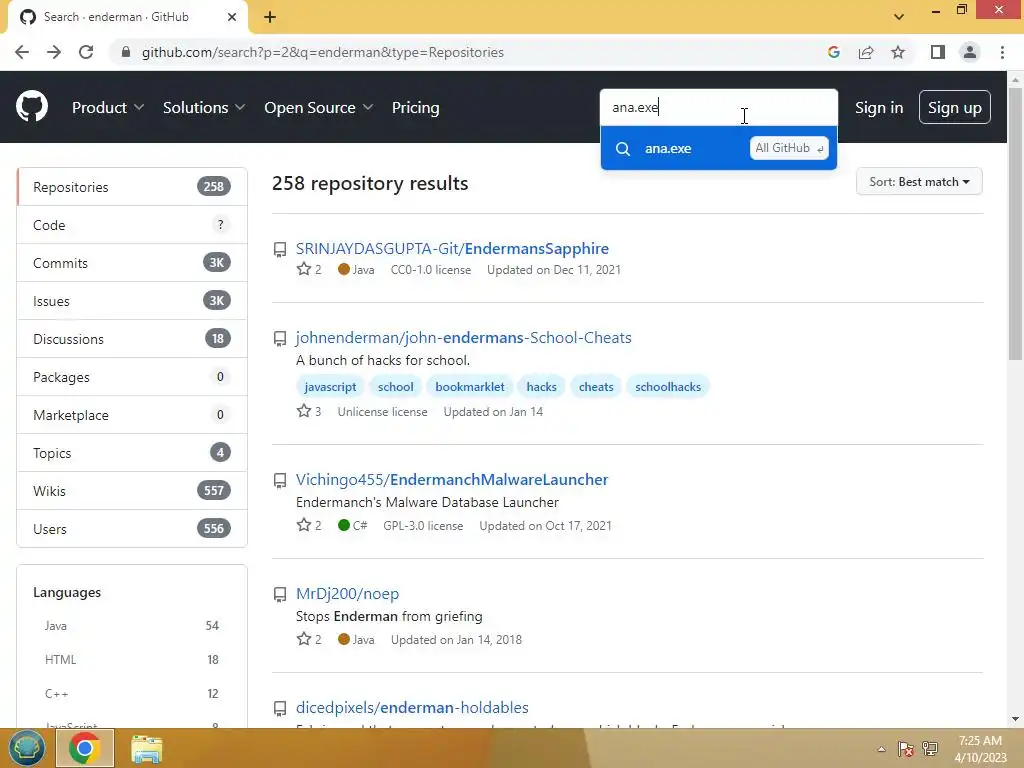The width and height of the screenshot is (1024, 768).
Task: Click the bookmarklet topic tag
Action: 470,387
